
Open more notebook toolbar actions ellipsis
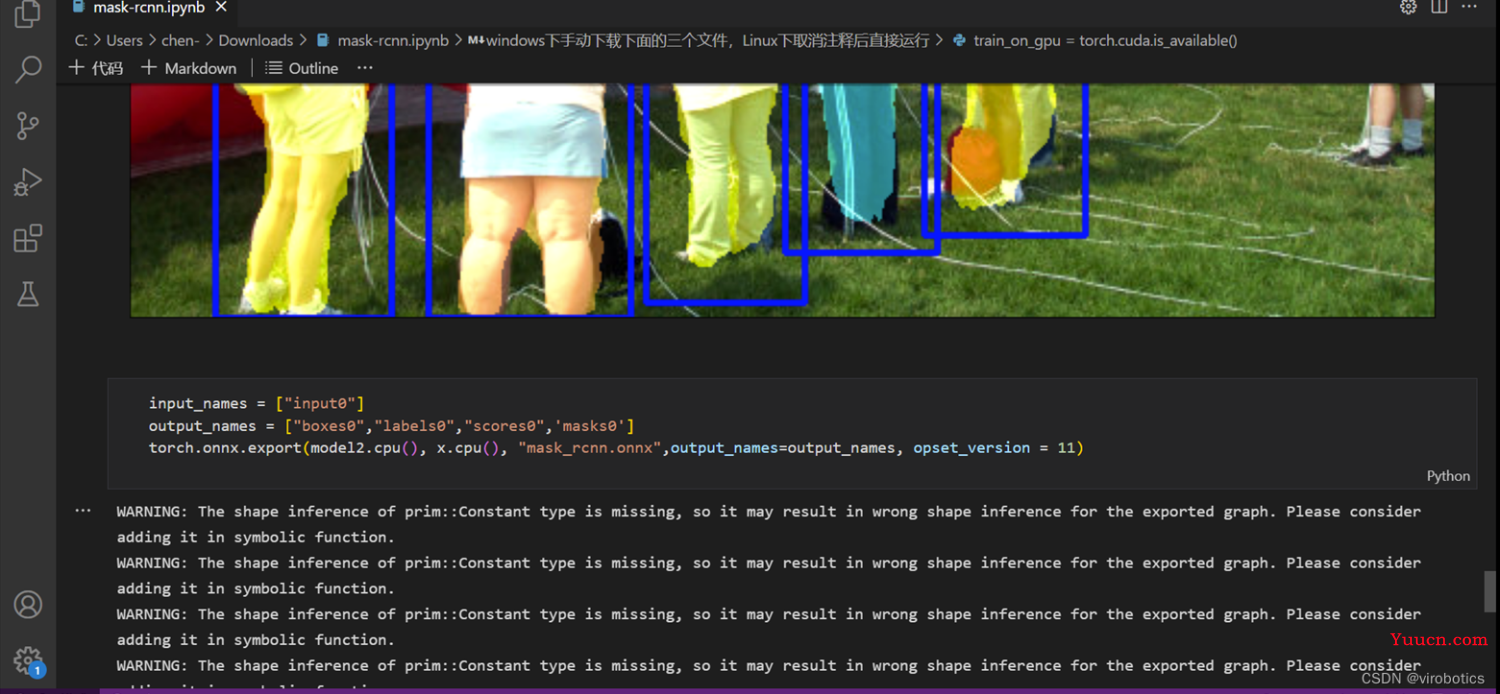364,68
